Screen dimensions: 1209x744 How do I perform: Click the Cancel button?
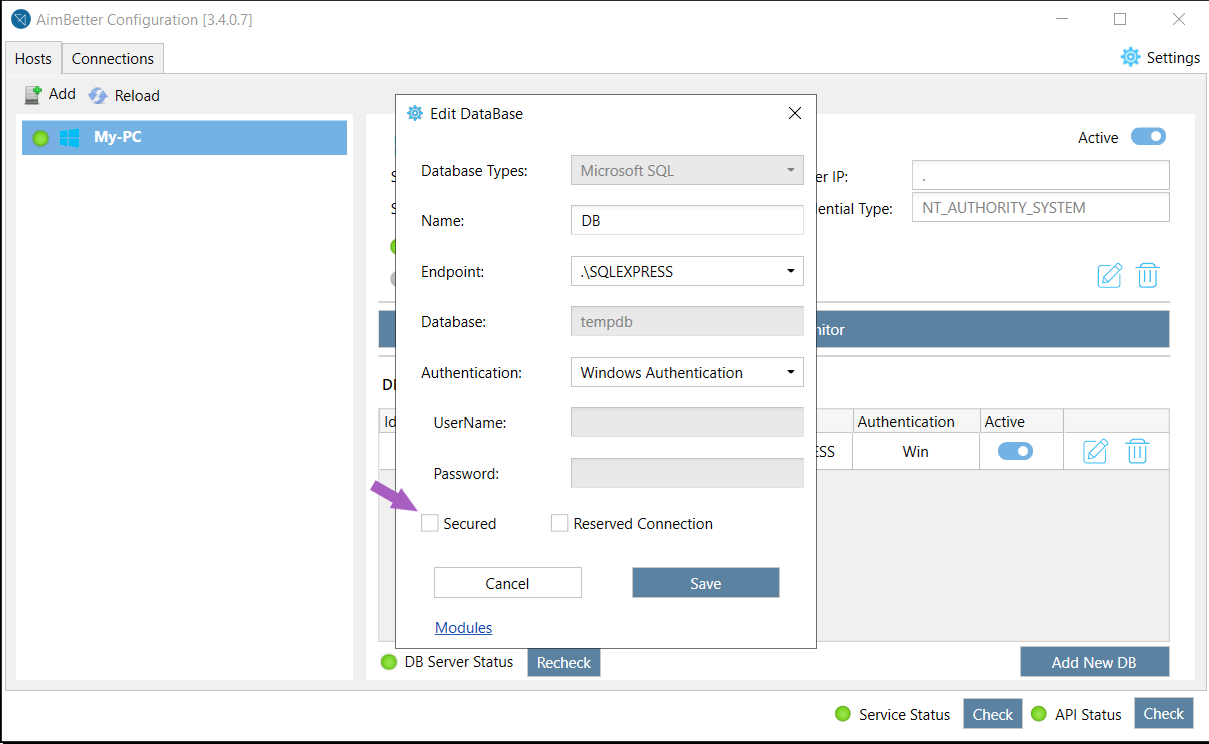point(507,583)
